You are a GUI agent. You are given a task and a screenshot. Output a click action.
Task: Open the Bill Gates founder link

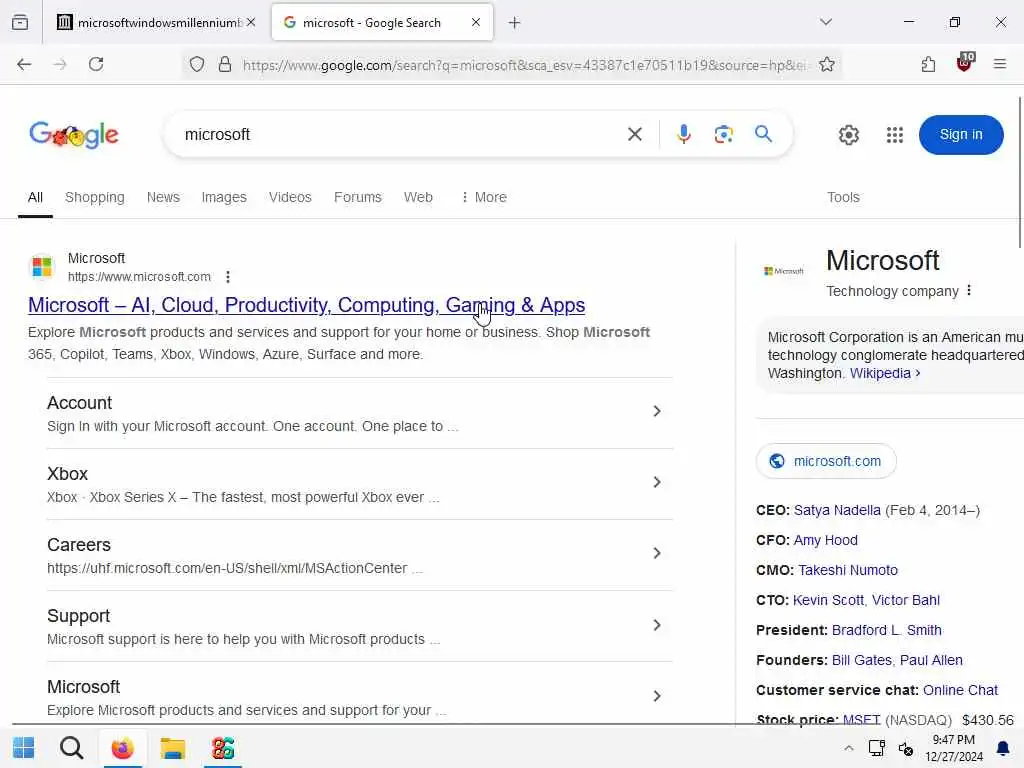(861, 660)
